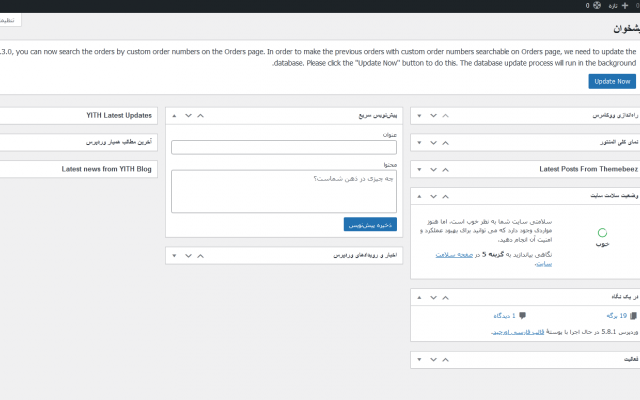Focus the محتوا content text area
Screen dimensions: 640x400
tap(284, 191)
